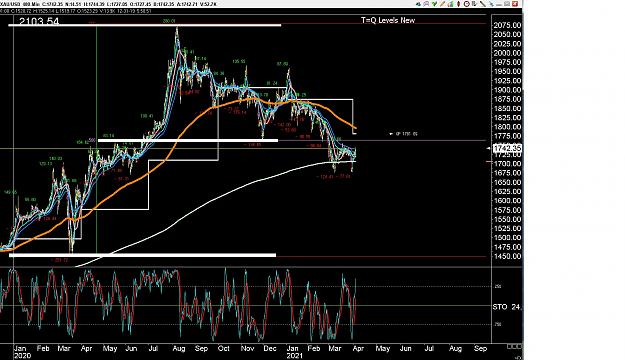The width and height of the screenshot is (625, 360).
Task: Click the thick white line near 1450
Action: 142,255
